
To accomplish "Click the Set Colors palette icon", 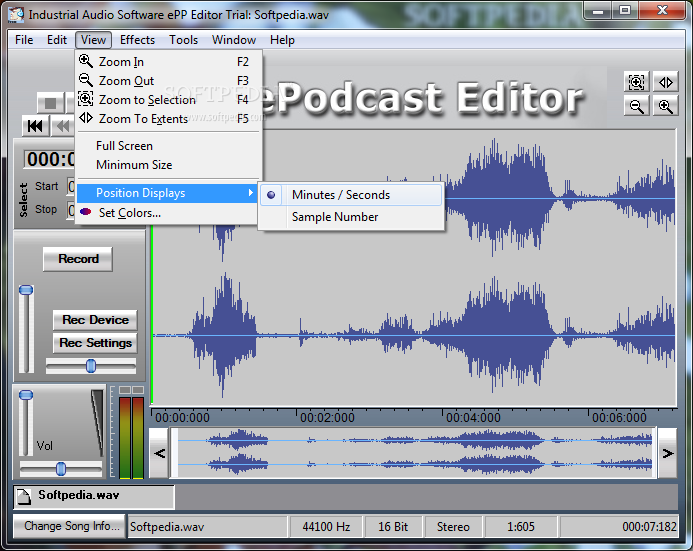I will tap(86, 212).
